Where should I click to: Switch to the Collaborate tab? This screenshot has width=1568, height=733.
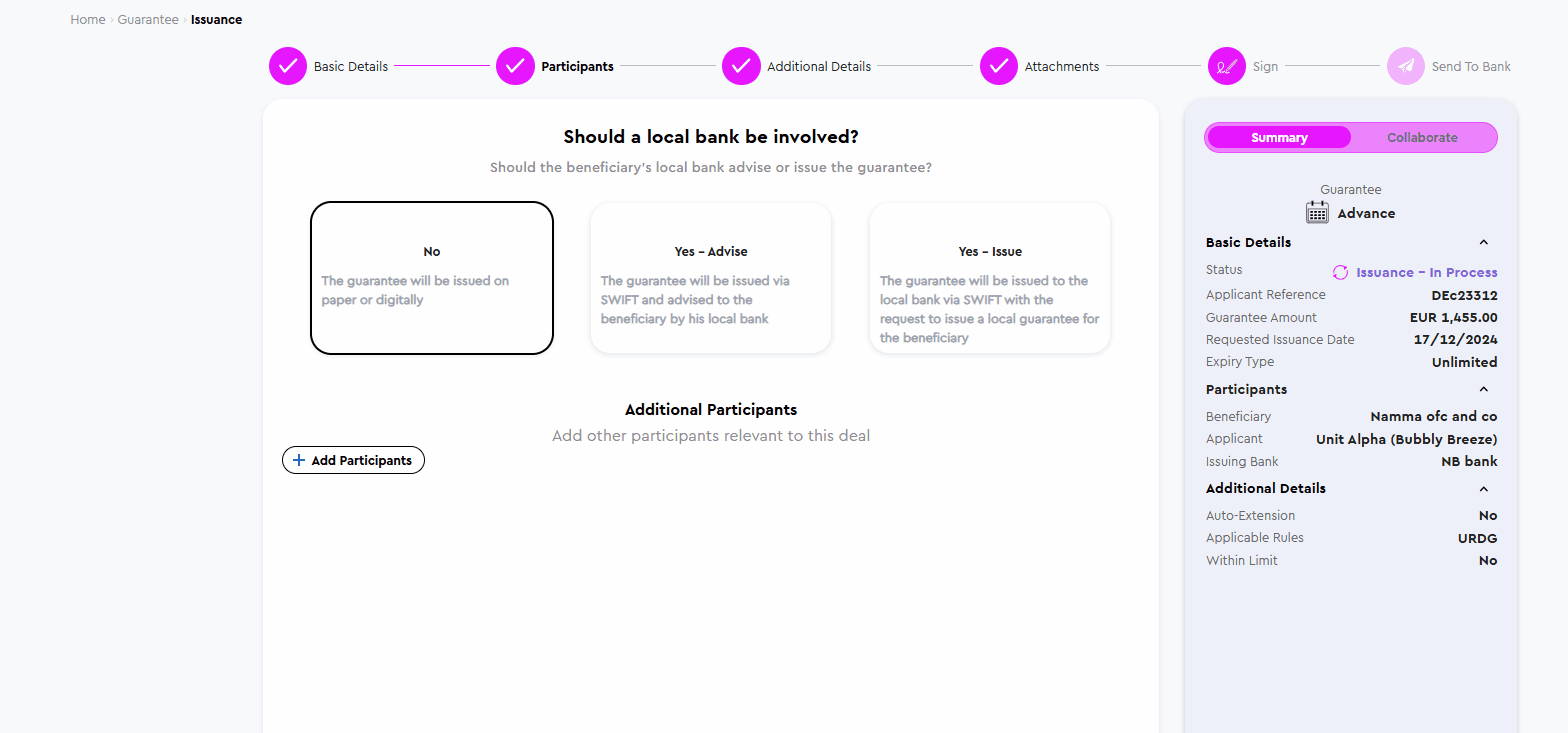click(1422, 137)
